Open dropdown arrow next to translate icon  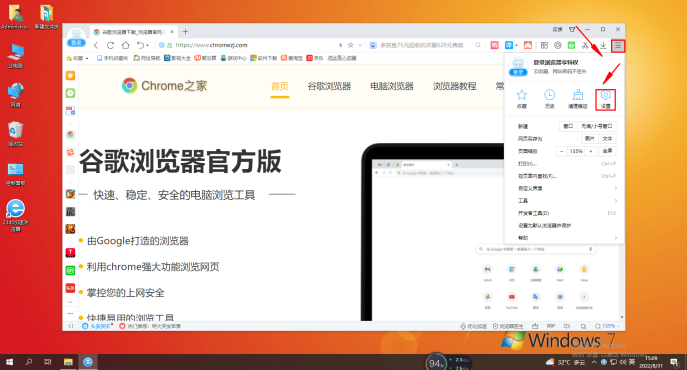point(516,46)
